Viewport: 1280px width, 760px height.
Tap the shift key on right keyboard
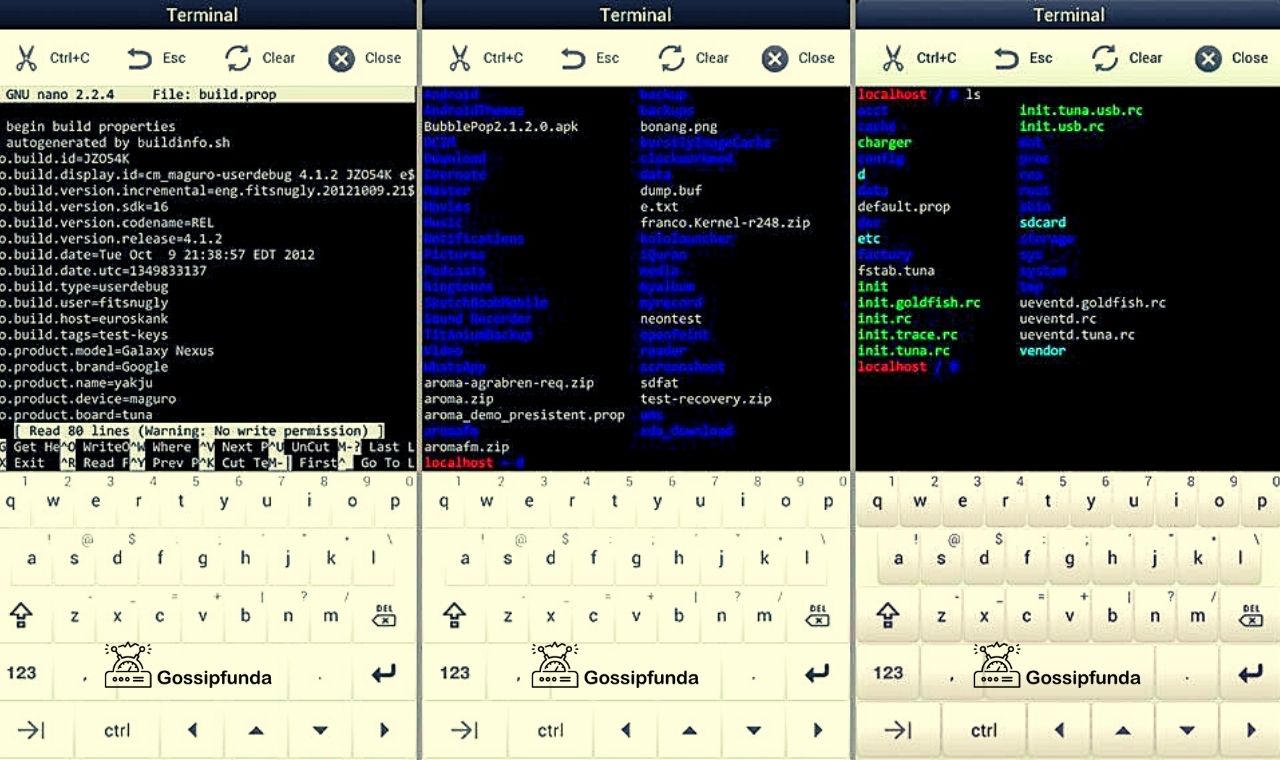coord(888,615)
